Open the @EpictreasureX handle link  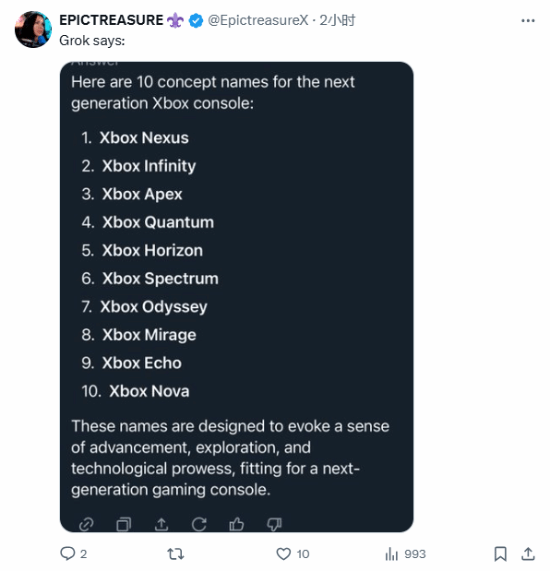click(258, 20)
